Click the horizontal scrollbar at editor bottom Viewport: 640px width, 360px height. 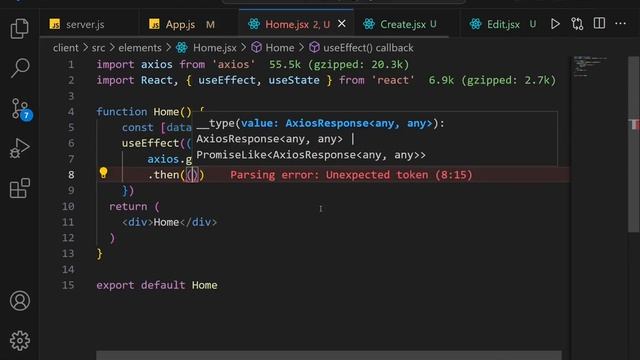[x=329, y=355]
